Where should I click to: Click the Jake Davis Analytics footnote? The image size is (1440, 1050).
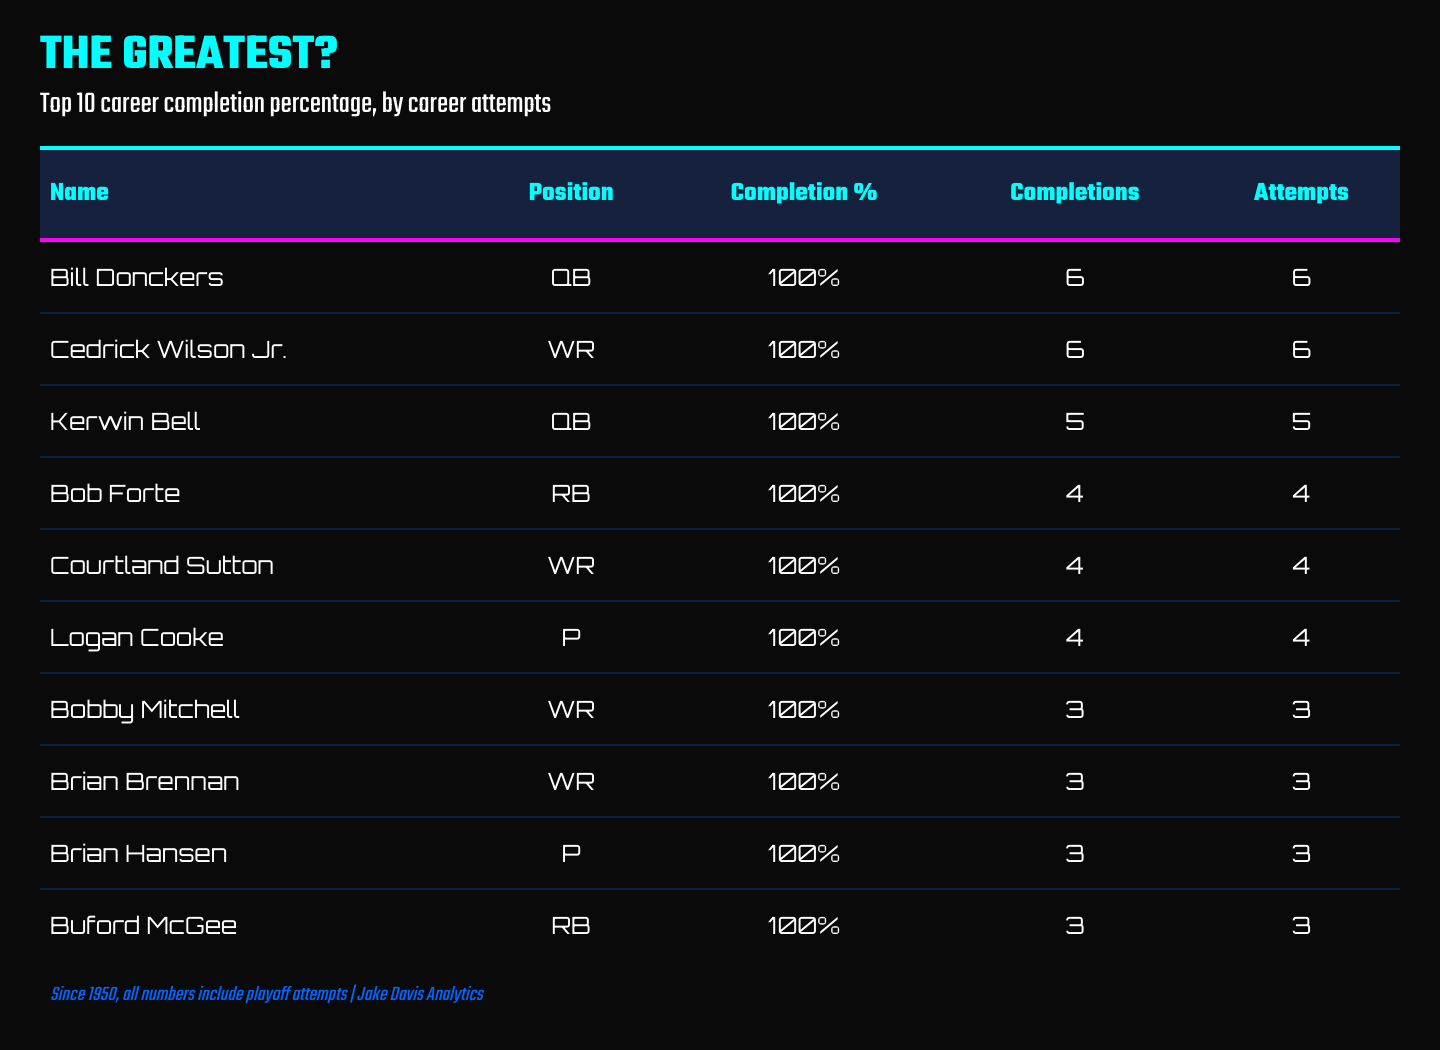(420, 994)
